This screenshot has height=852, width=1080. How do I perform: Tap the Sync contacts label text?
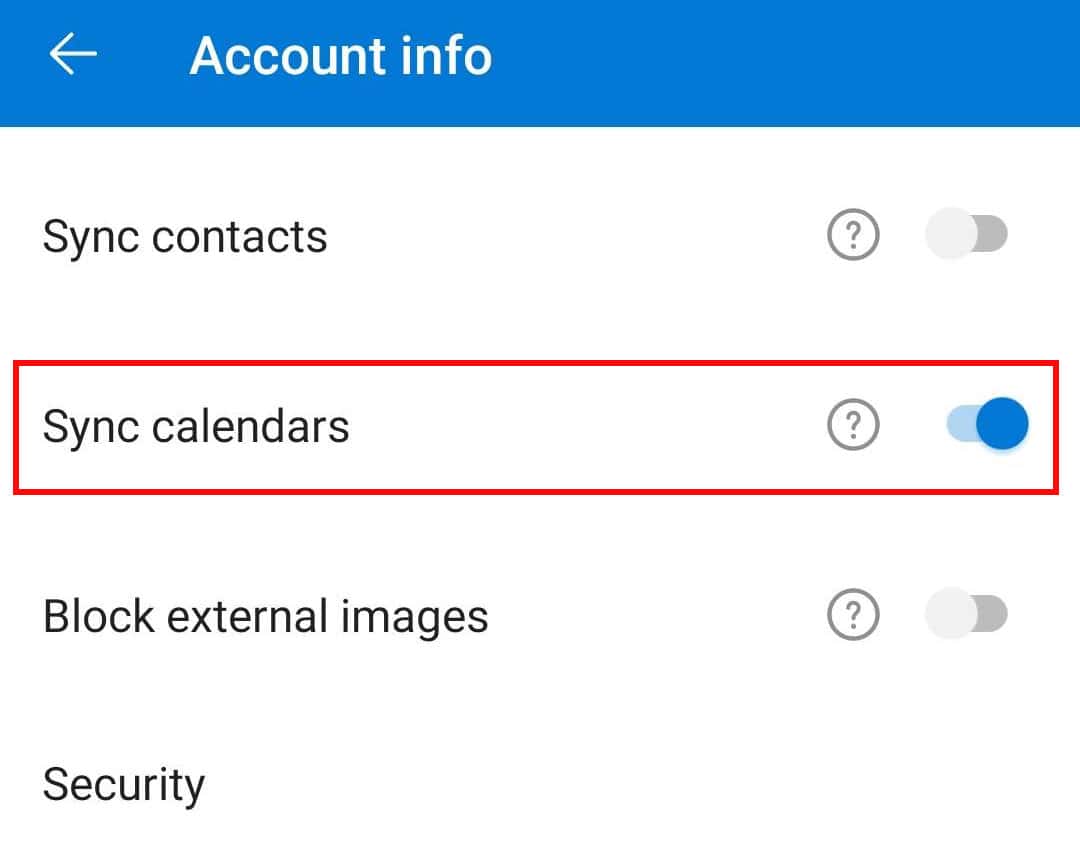coord(184,235)
